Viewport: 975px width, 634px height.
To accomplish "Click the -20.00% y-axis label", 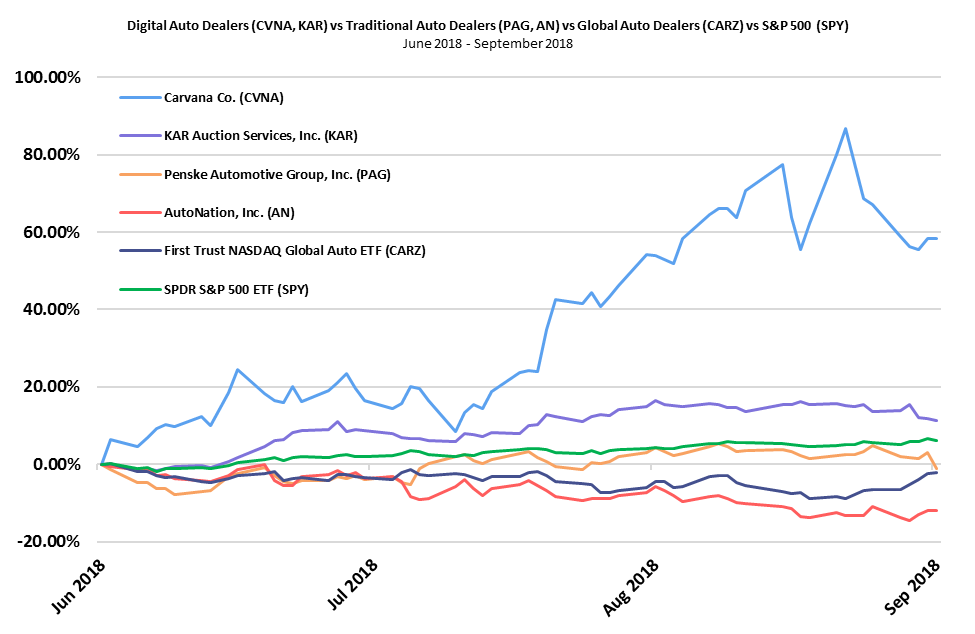I will point(49,541).
